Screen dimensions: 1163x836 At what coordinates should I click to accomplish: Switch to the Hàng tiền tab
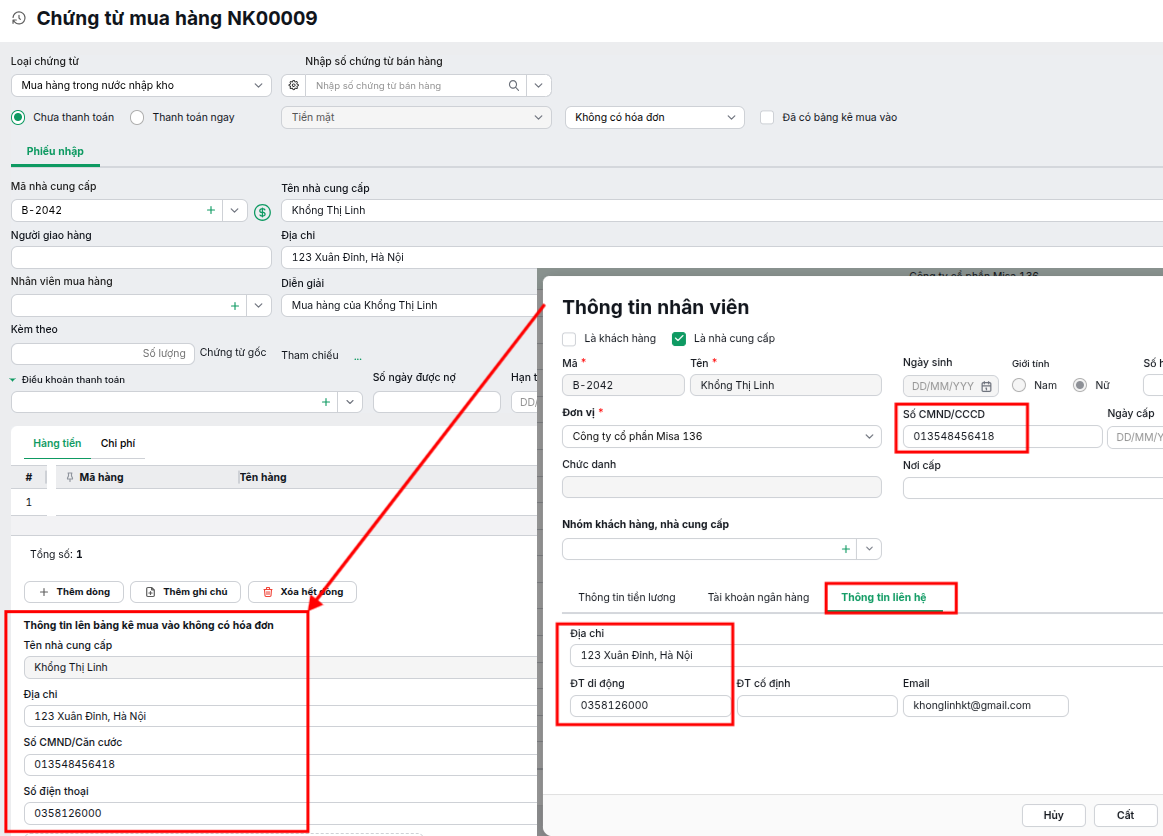coord(57,444)
